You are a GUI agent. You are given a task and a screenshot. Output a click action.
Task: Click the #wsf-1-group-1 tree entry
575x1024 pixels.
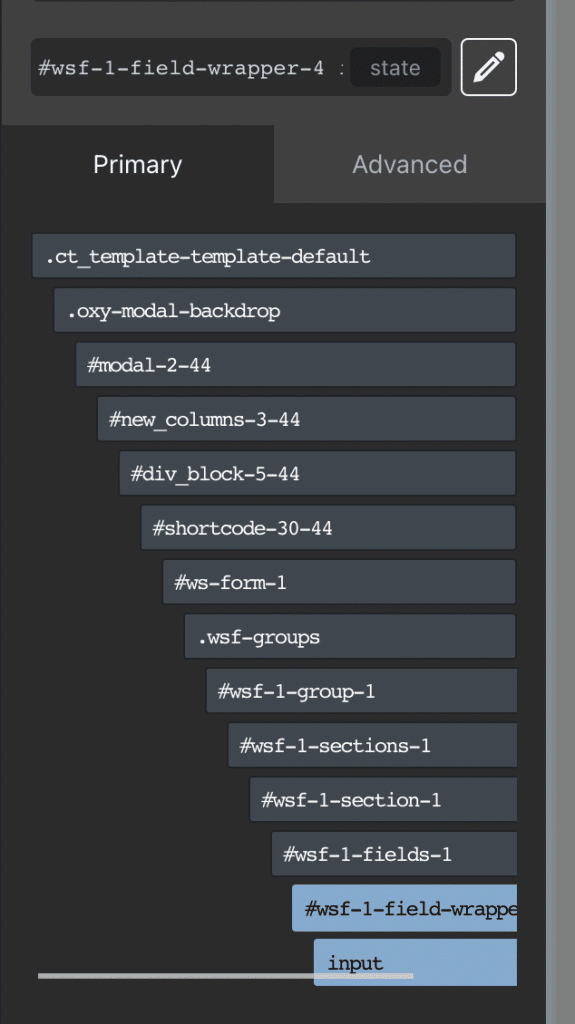coord(361,690)
